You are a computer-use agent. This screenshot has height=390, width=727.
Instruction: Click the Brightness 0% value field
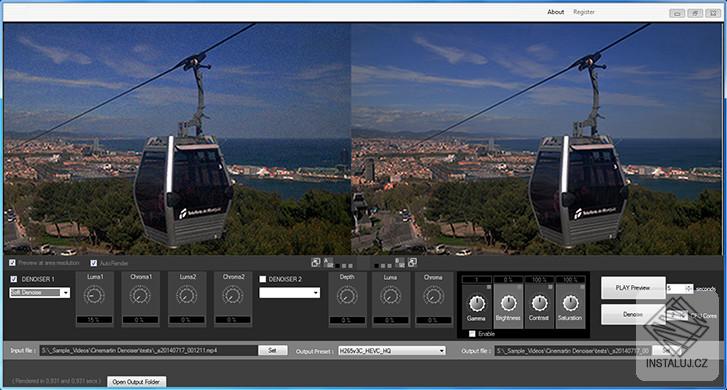(508, 280)
